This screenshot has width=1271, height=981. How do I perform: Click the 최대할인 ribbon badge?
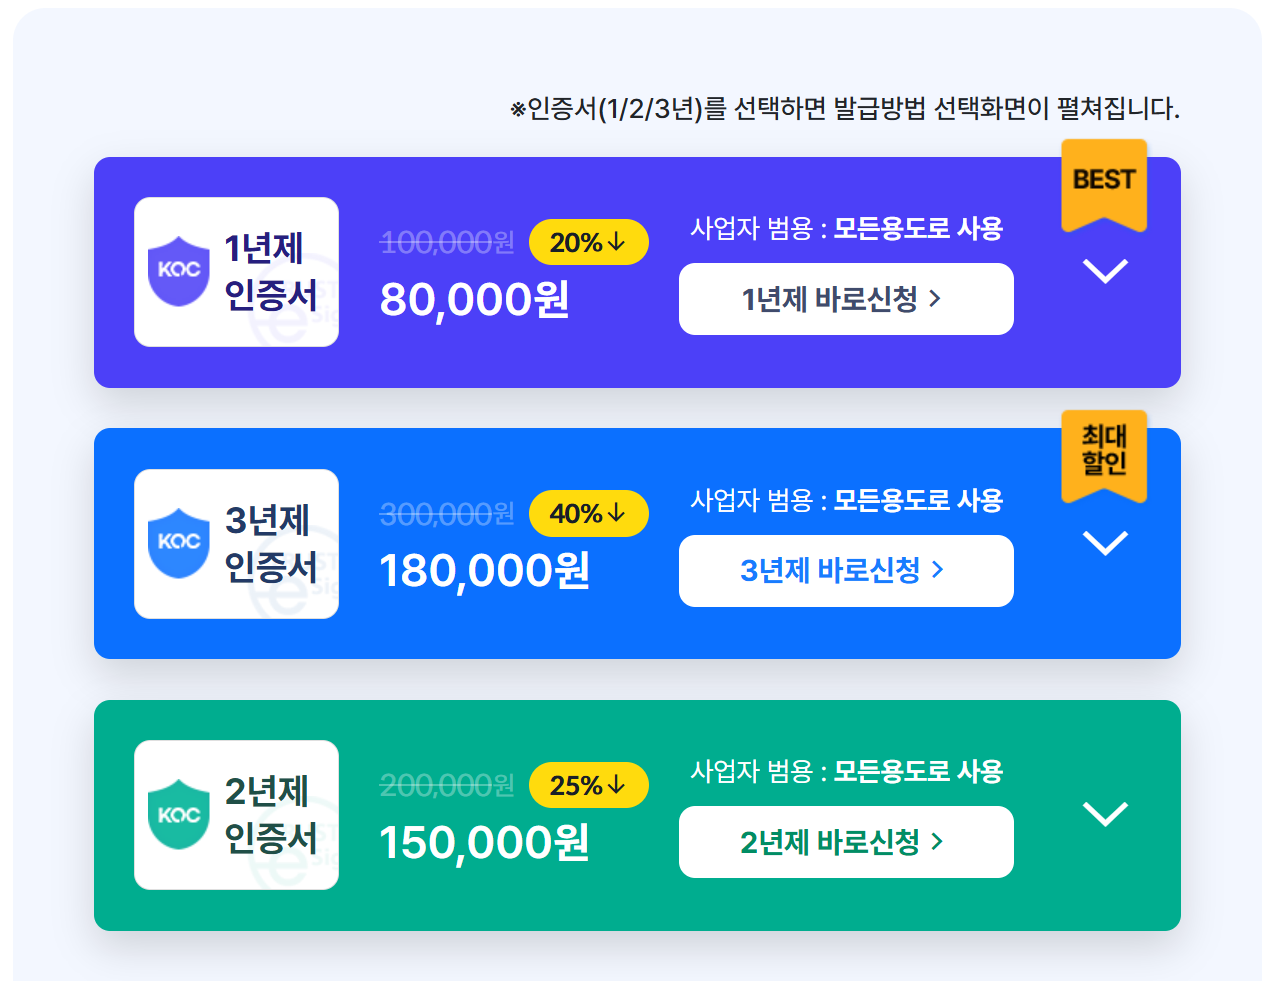click(x=1104, y=456)
